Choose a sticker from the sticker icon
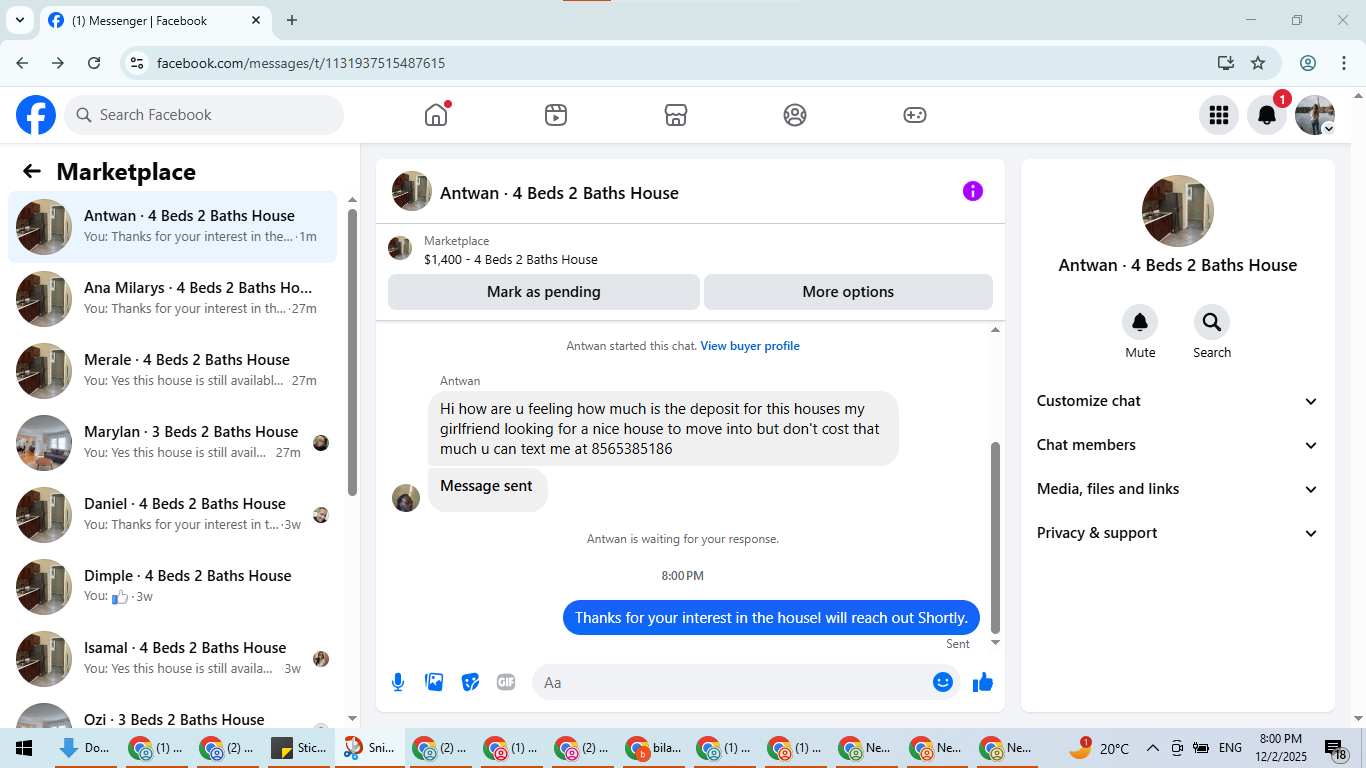Image resolution: width=1366 pixels, height=768 pixels. coord(470,682)
